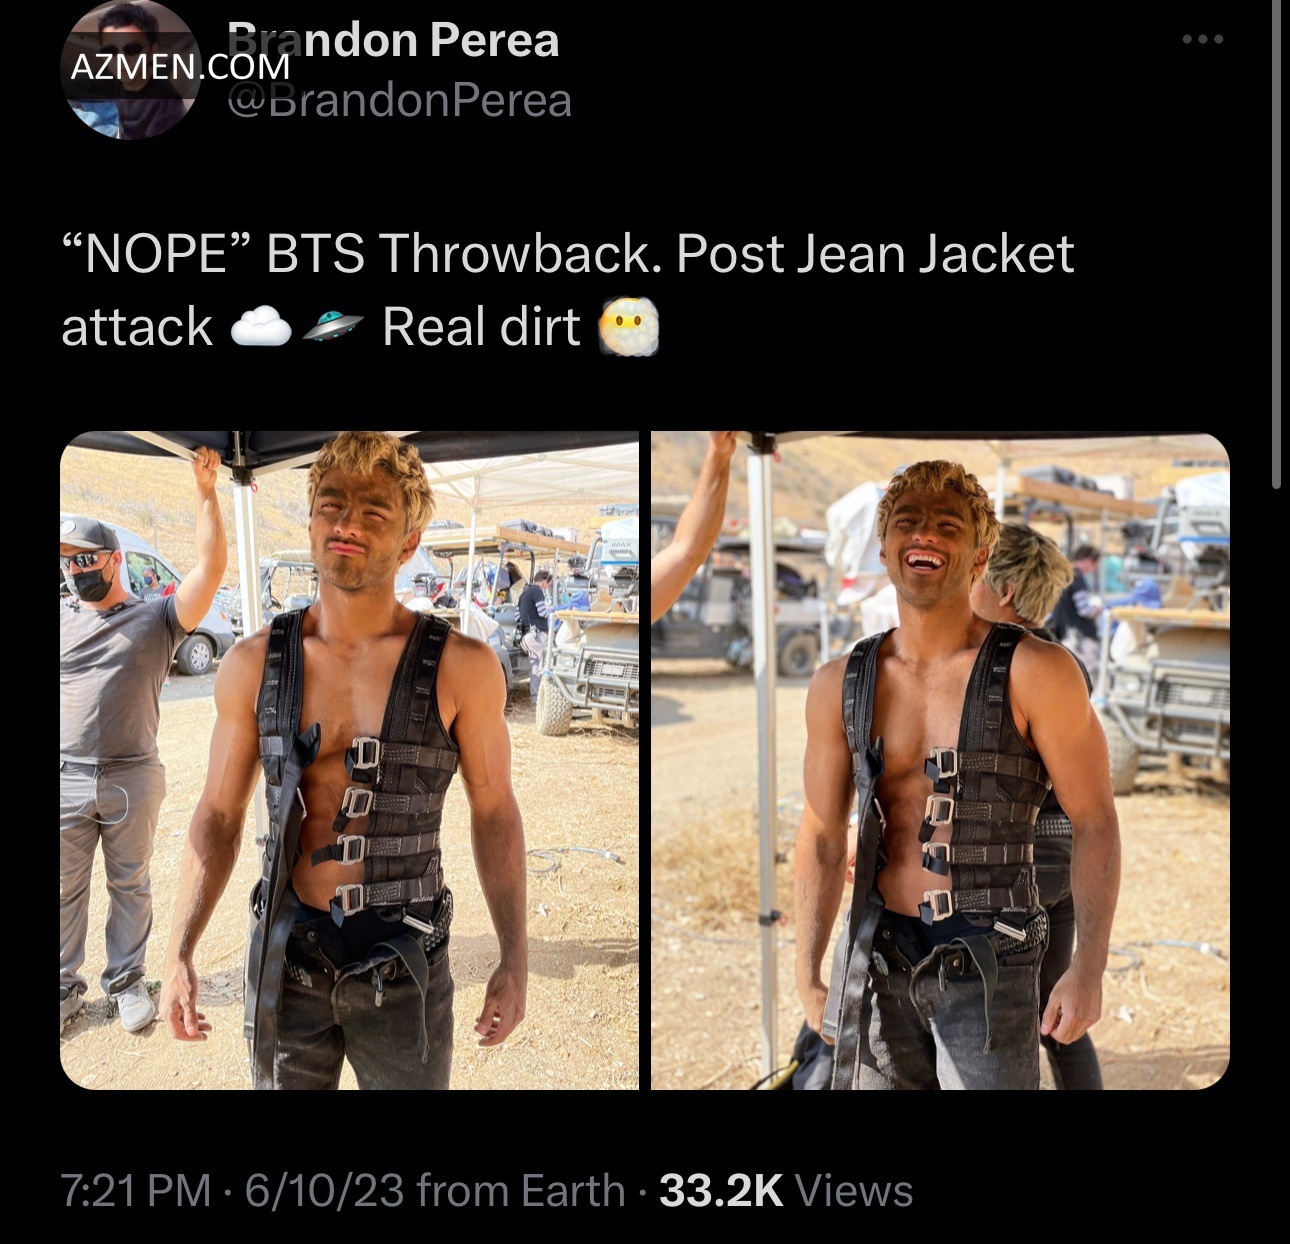Click the cloud emoji in the tweet

[x=261, y=327]
